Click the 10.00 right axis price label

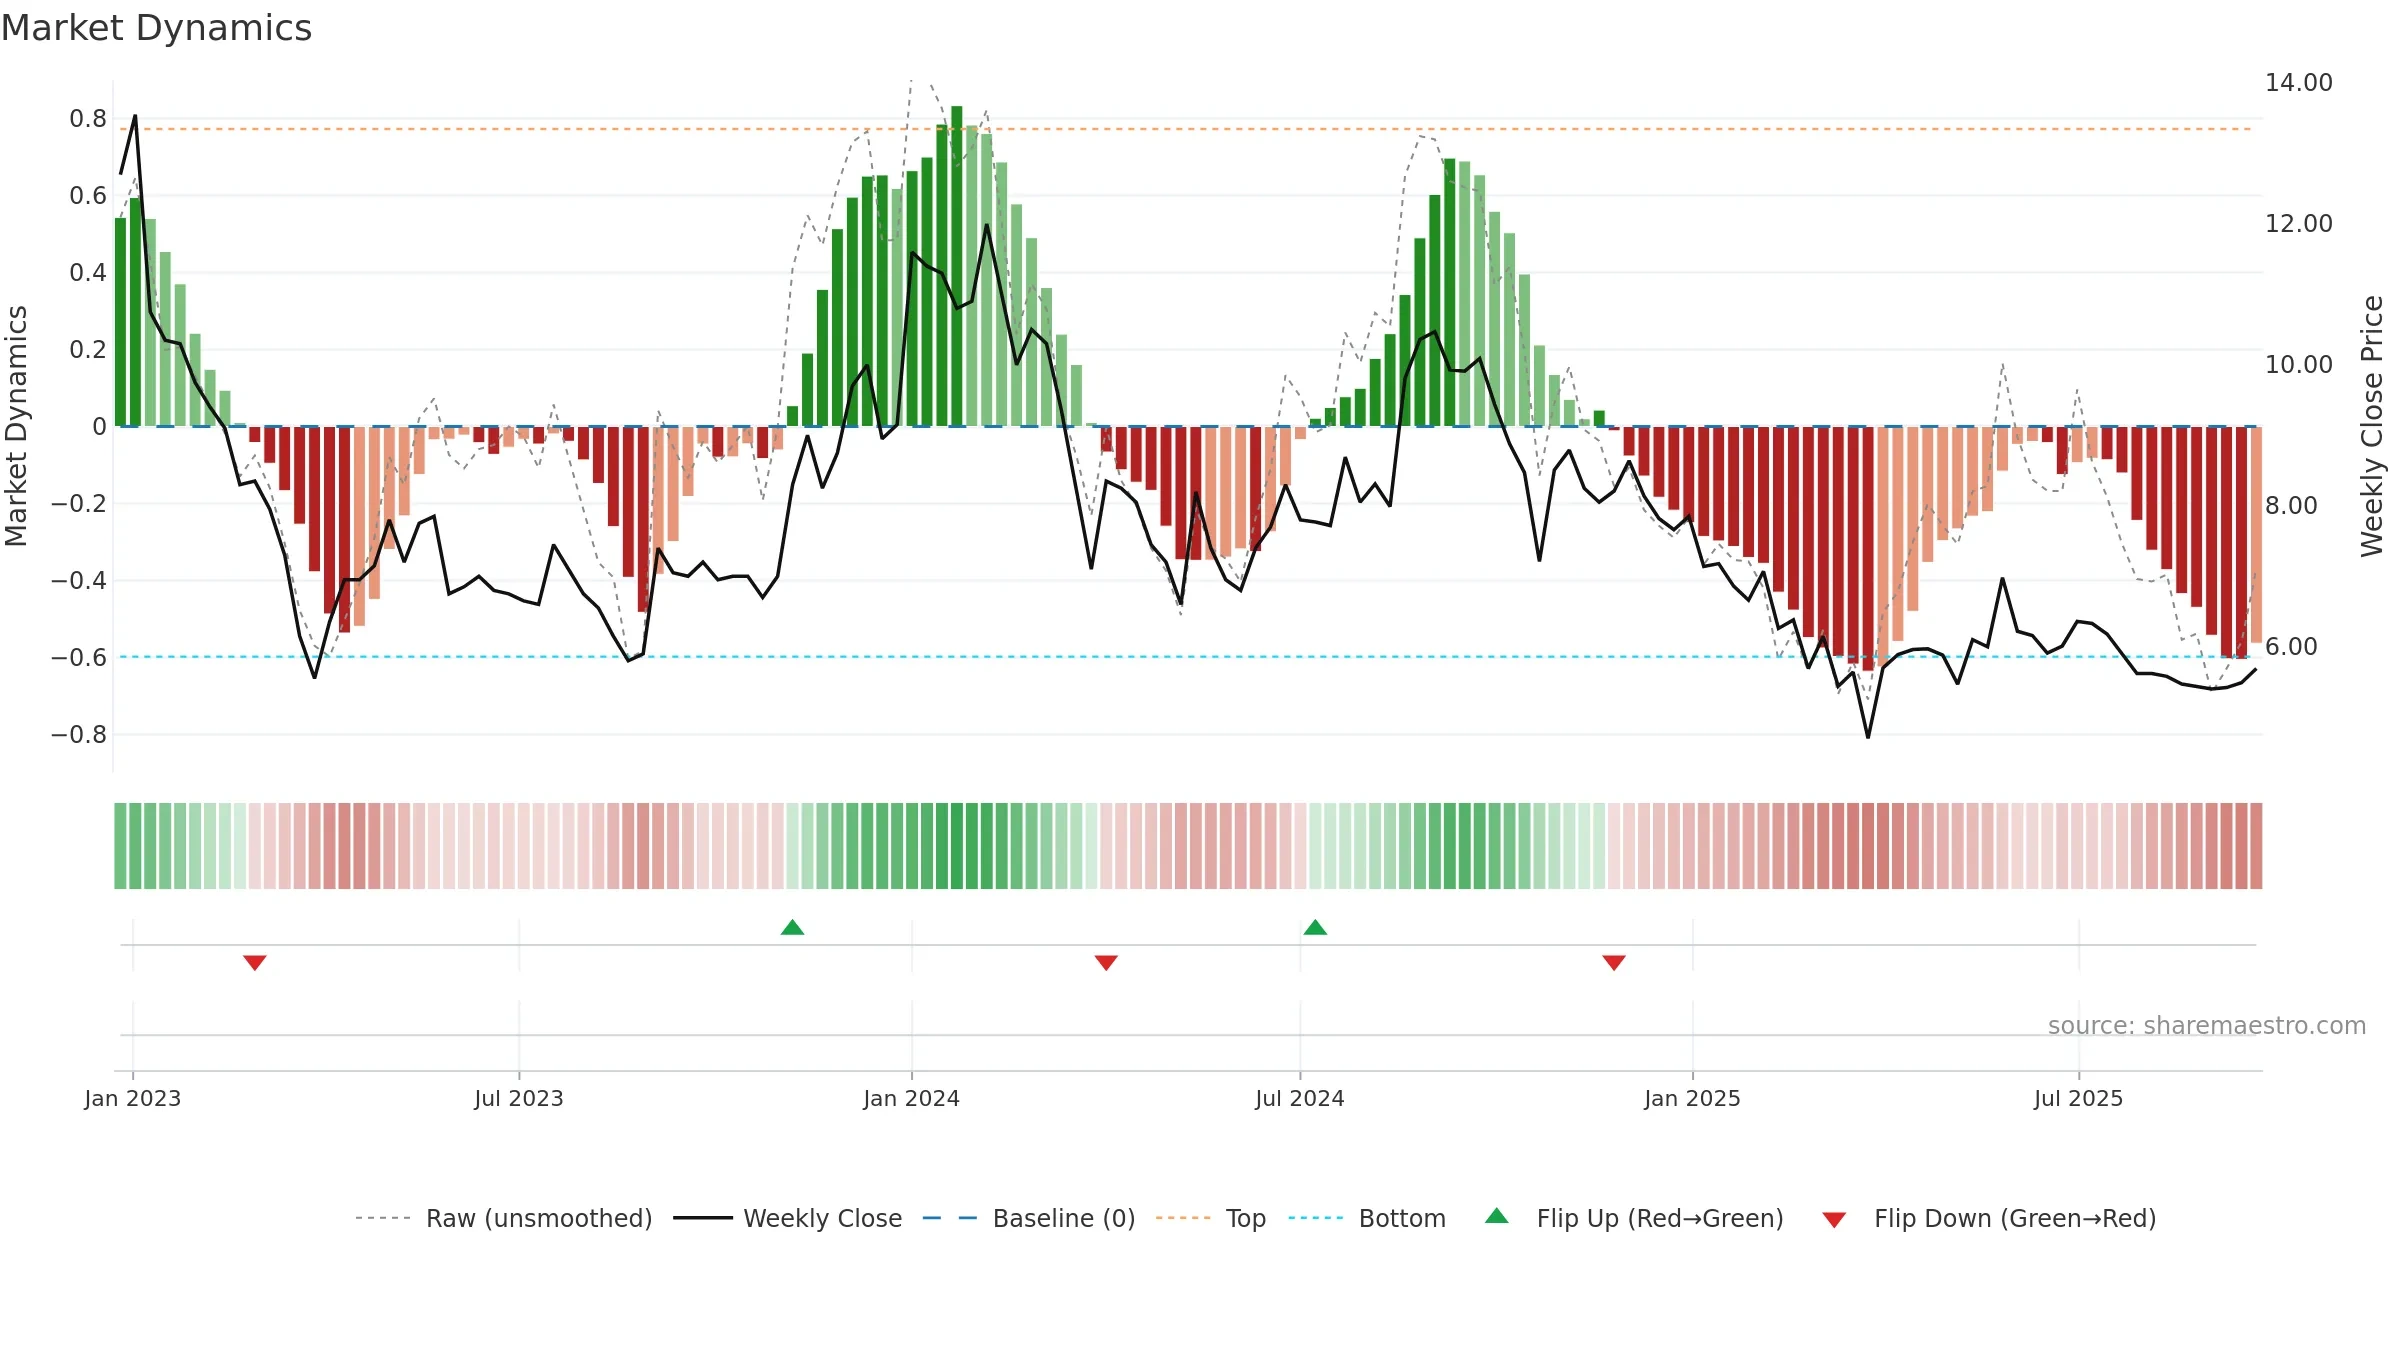(x=2299, y=365)
